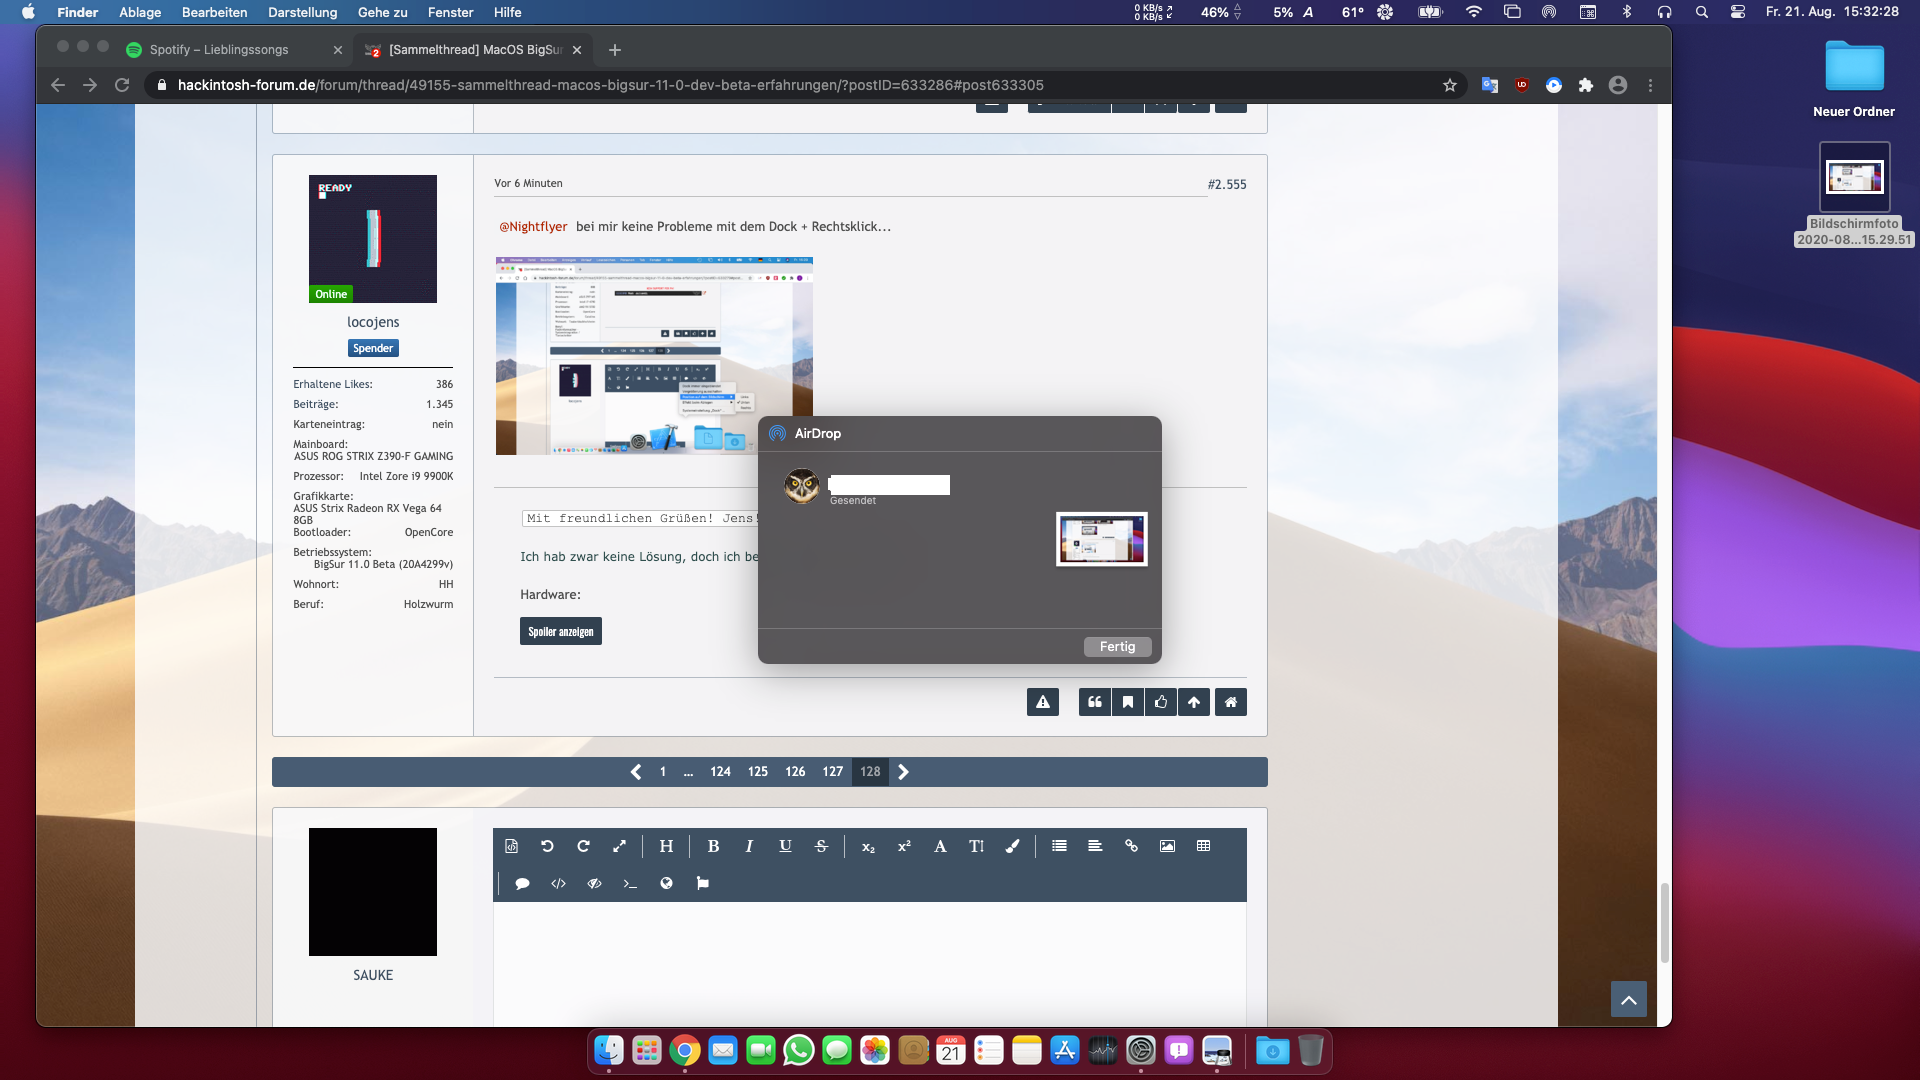This screenshot has width=1920, height=1080.
Task: Click the report warning triangle icon
Action: click(1042, 702)
